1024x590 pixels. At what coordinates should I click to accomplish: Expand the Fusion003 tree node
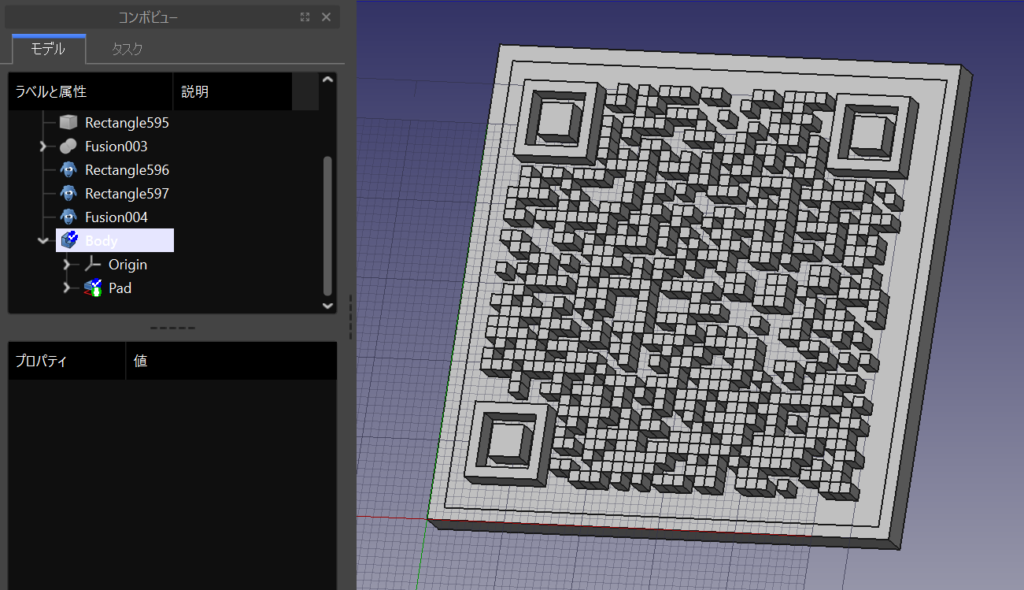point(43,146)
